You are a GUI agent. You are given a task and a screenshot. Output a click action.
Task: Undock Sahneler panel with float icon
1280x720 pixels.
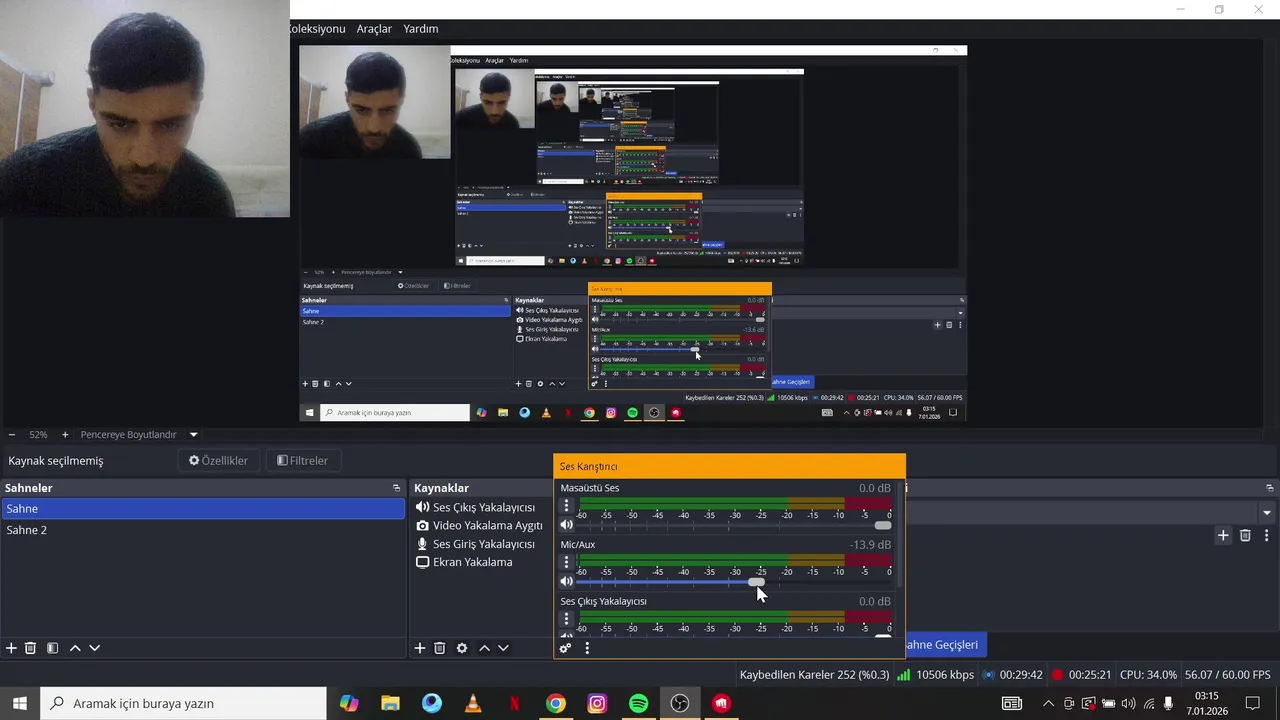click(x=397, y=488)
